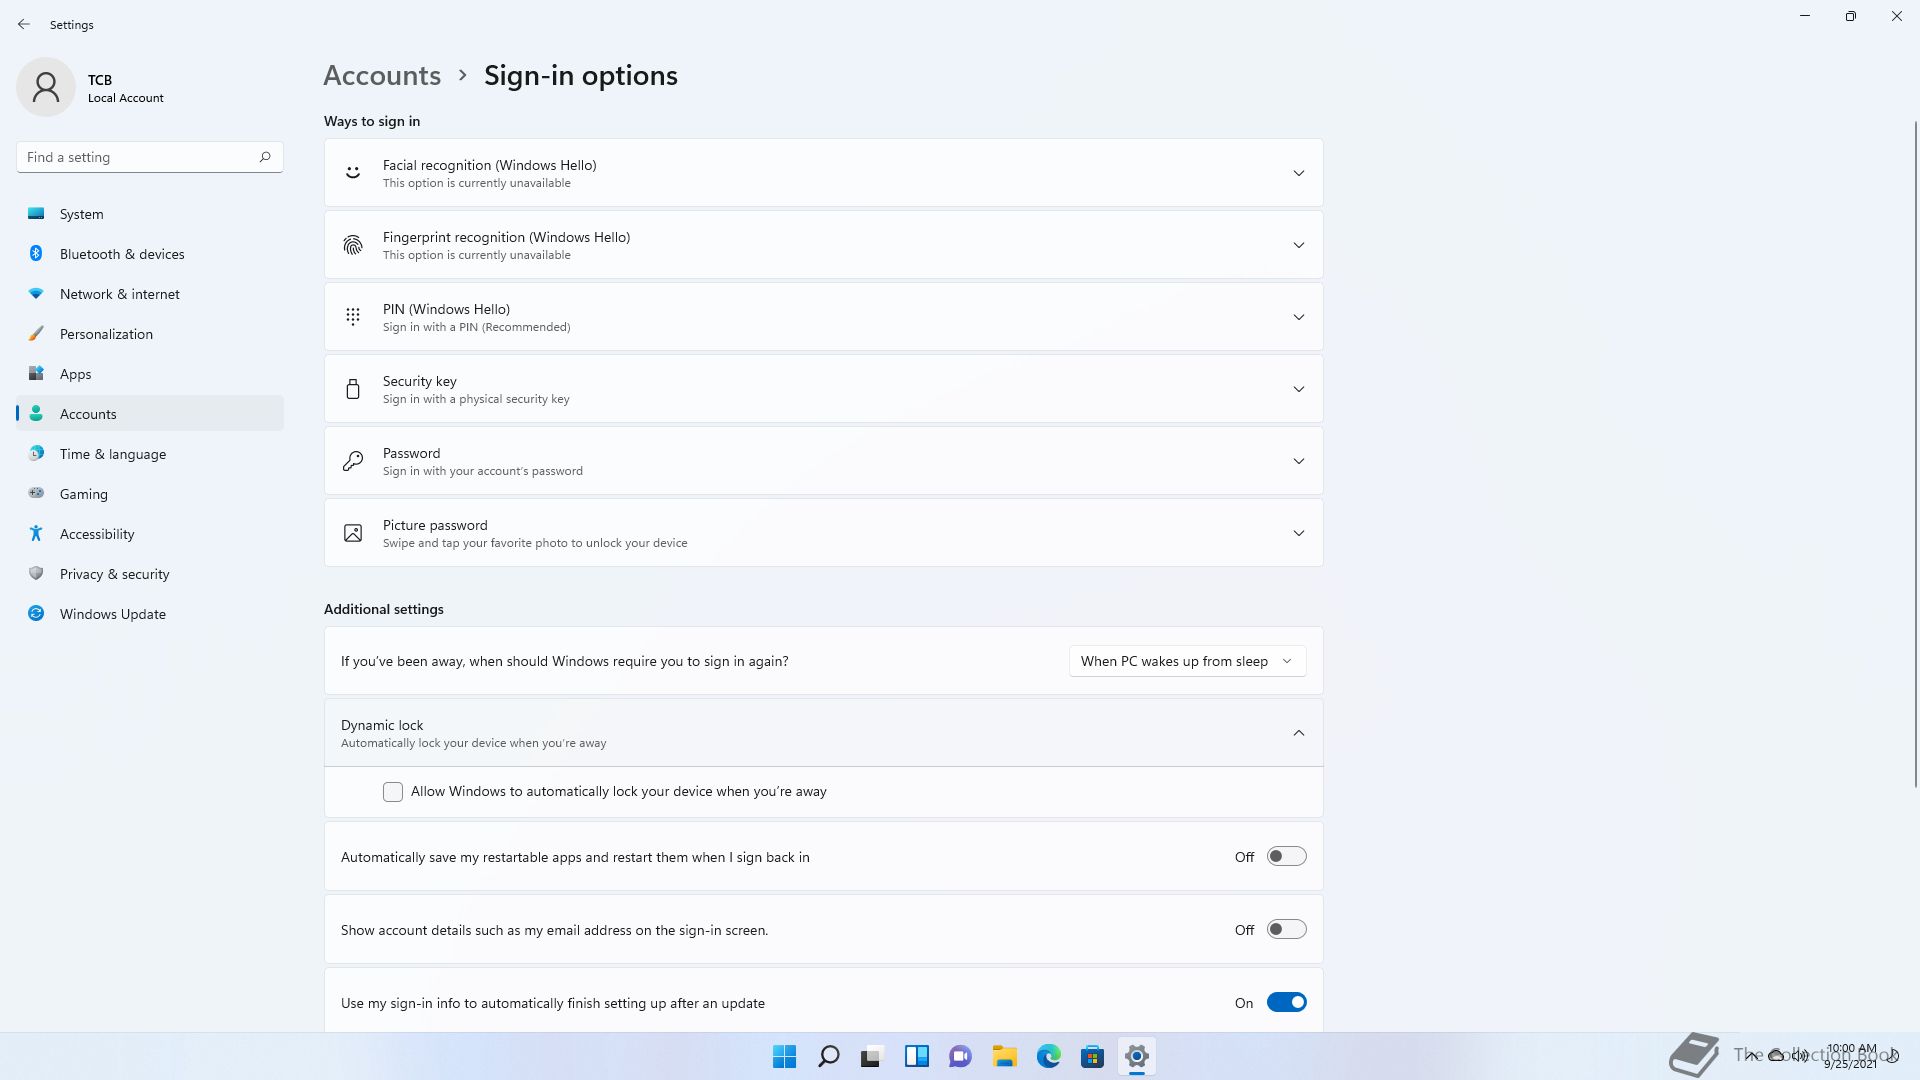This screenshot has height=1080, width=1920.
Task: Click the Personalization paintbrush icon
Action: (x=36, y=333)
